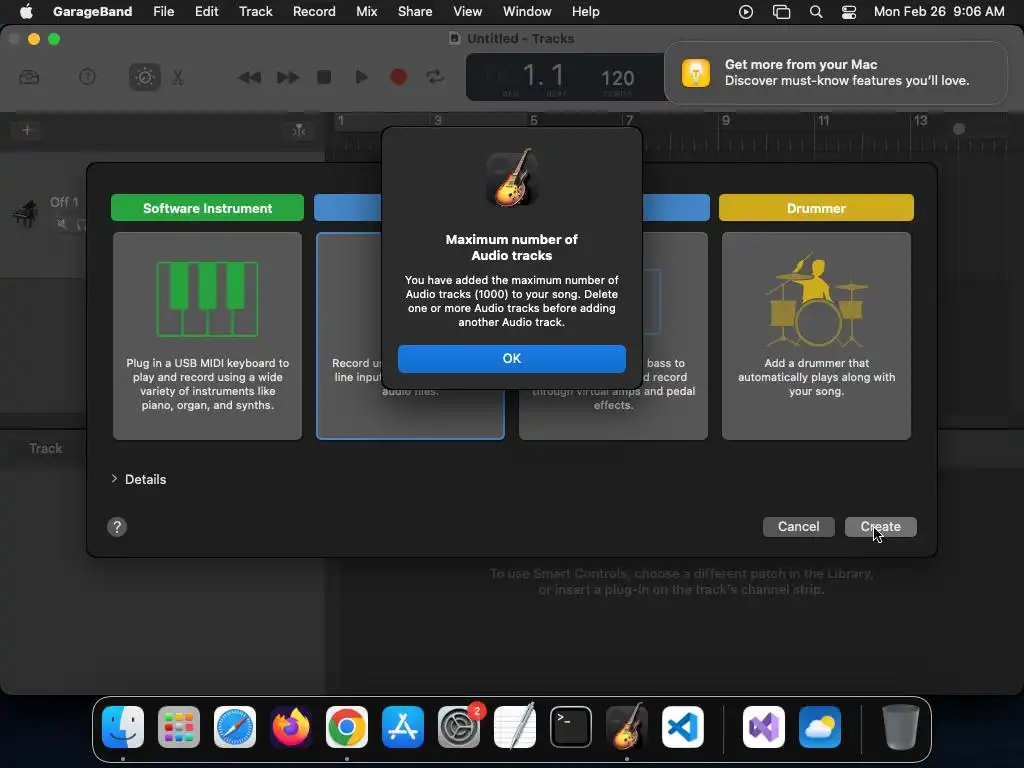The height and width of the screenshot is (768, 1024).
Task: Open the Window menu
Action: (x=527, y=11)
